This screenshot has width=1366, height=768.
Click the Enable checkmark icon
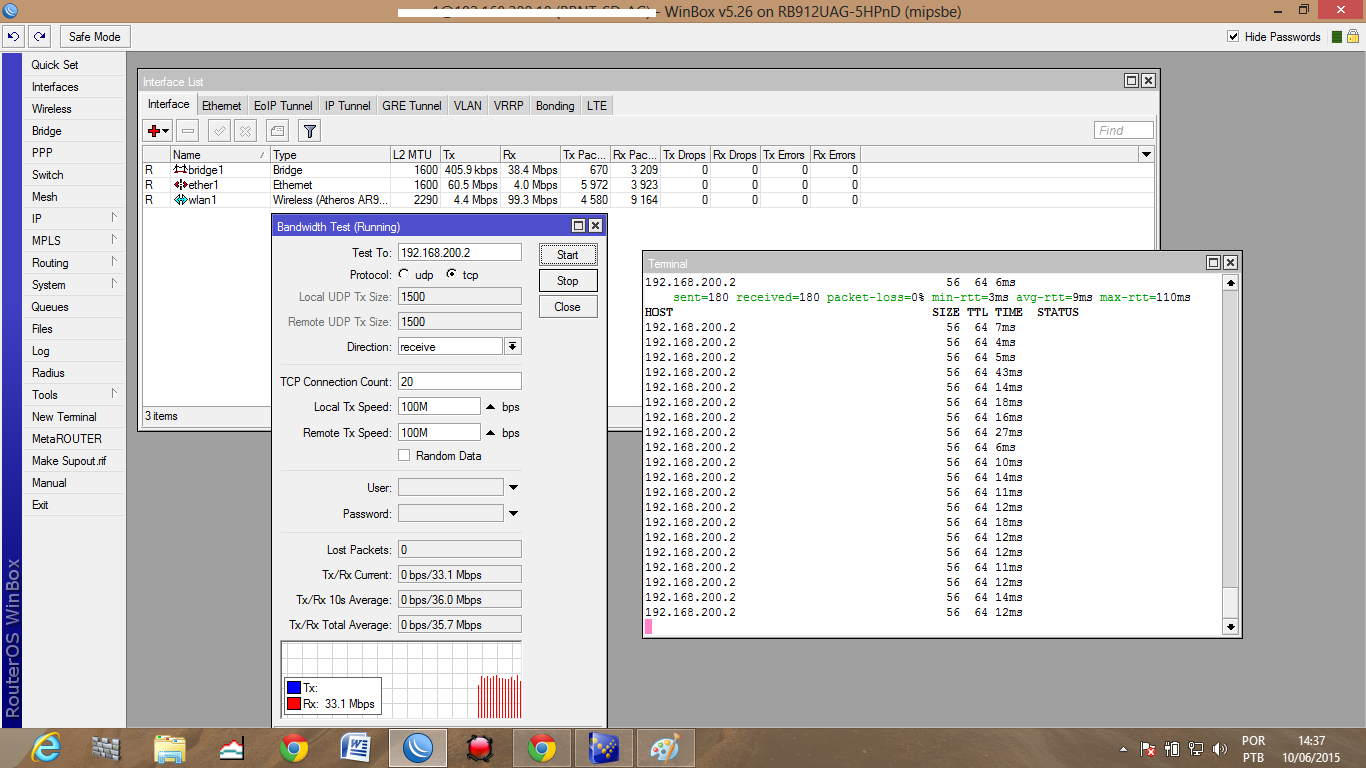click(x=219, y=131)
